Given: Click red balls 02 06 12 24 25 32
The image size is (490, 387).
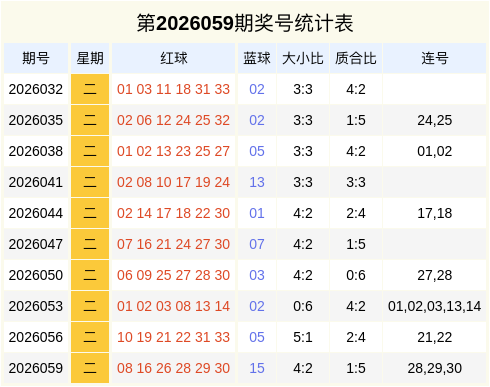Looking at the screenshot, I should pos(173,120).
